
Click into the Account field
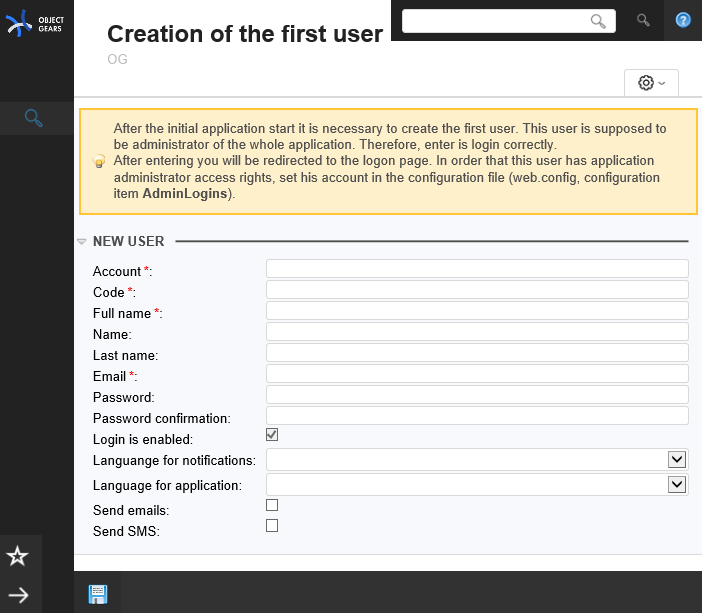(x=477, y=268)
